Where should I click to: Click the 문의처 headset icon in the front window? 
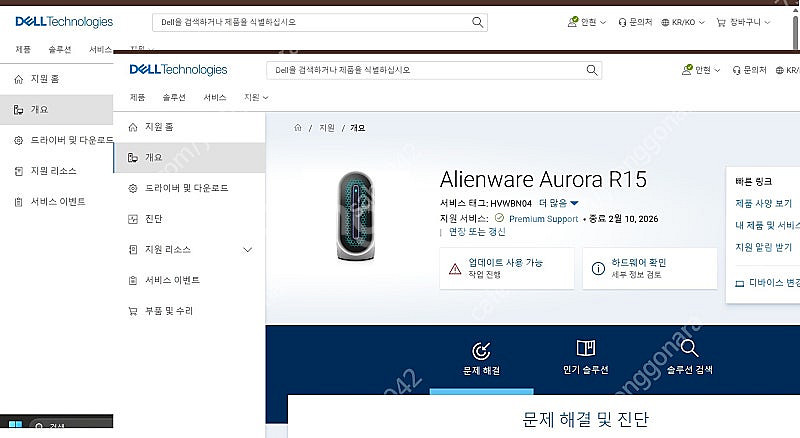(736, 70)
